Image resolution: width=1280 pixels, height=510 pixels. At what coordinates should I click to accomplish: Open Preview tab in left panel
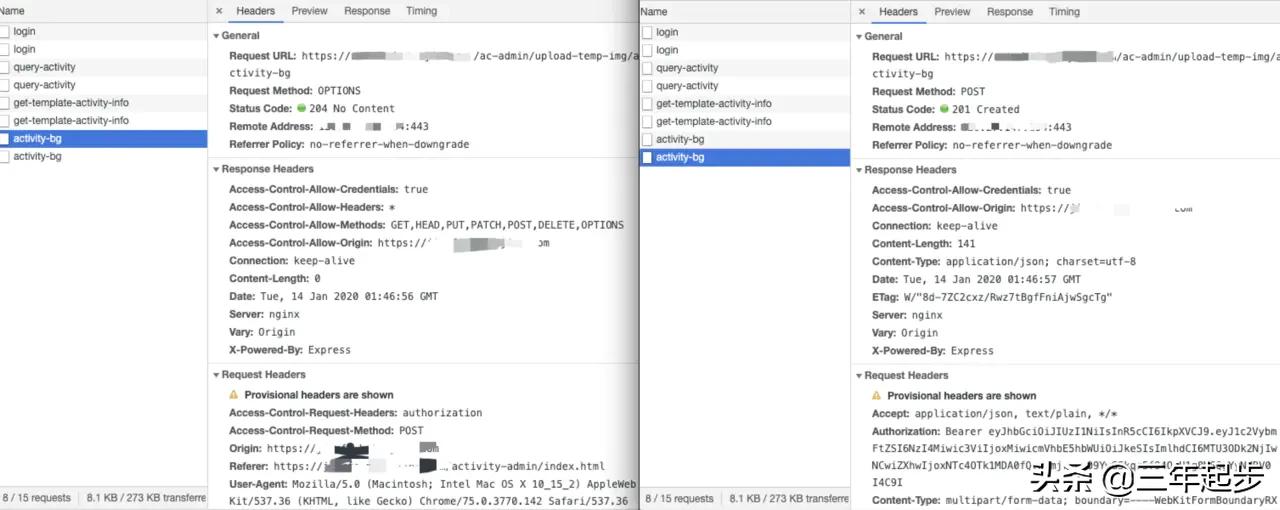tap(309, 11)
